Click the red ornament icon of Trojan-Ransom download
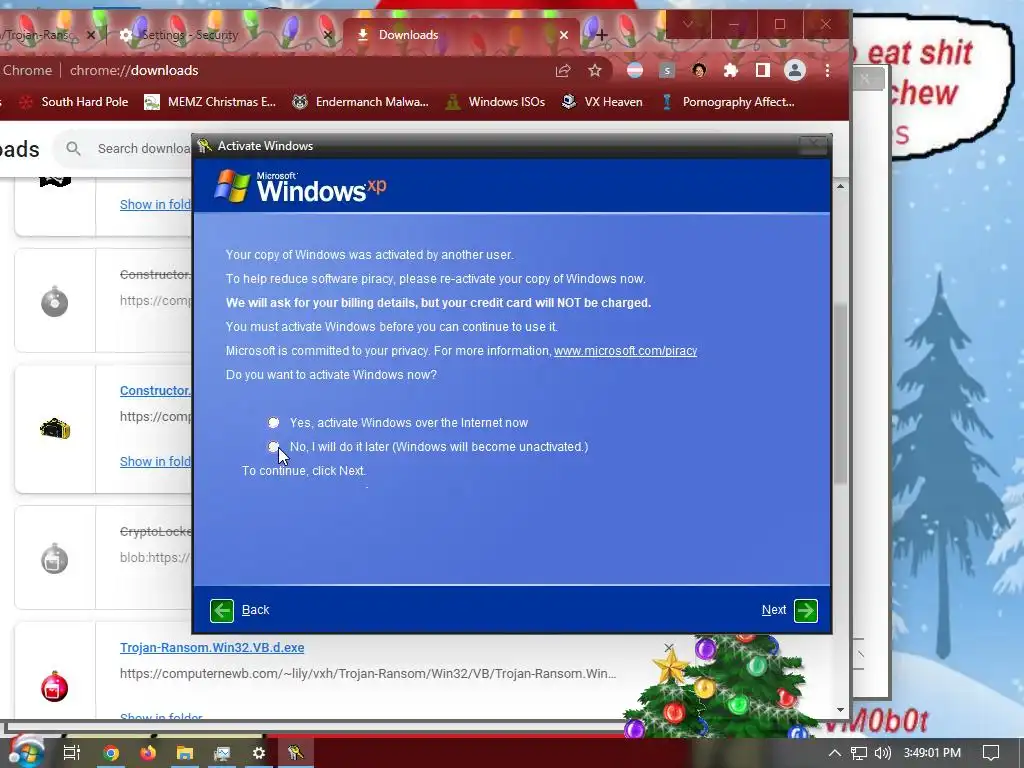This screenshot has height=768, width=1024. coord(54,686)
